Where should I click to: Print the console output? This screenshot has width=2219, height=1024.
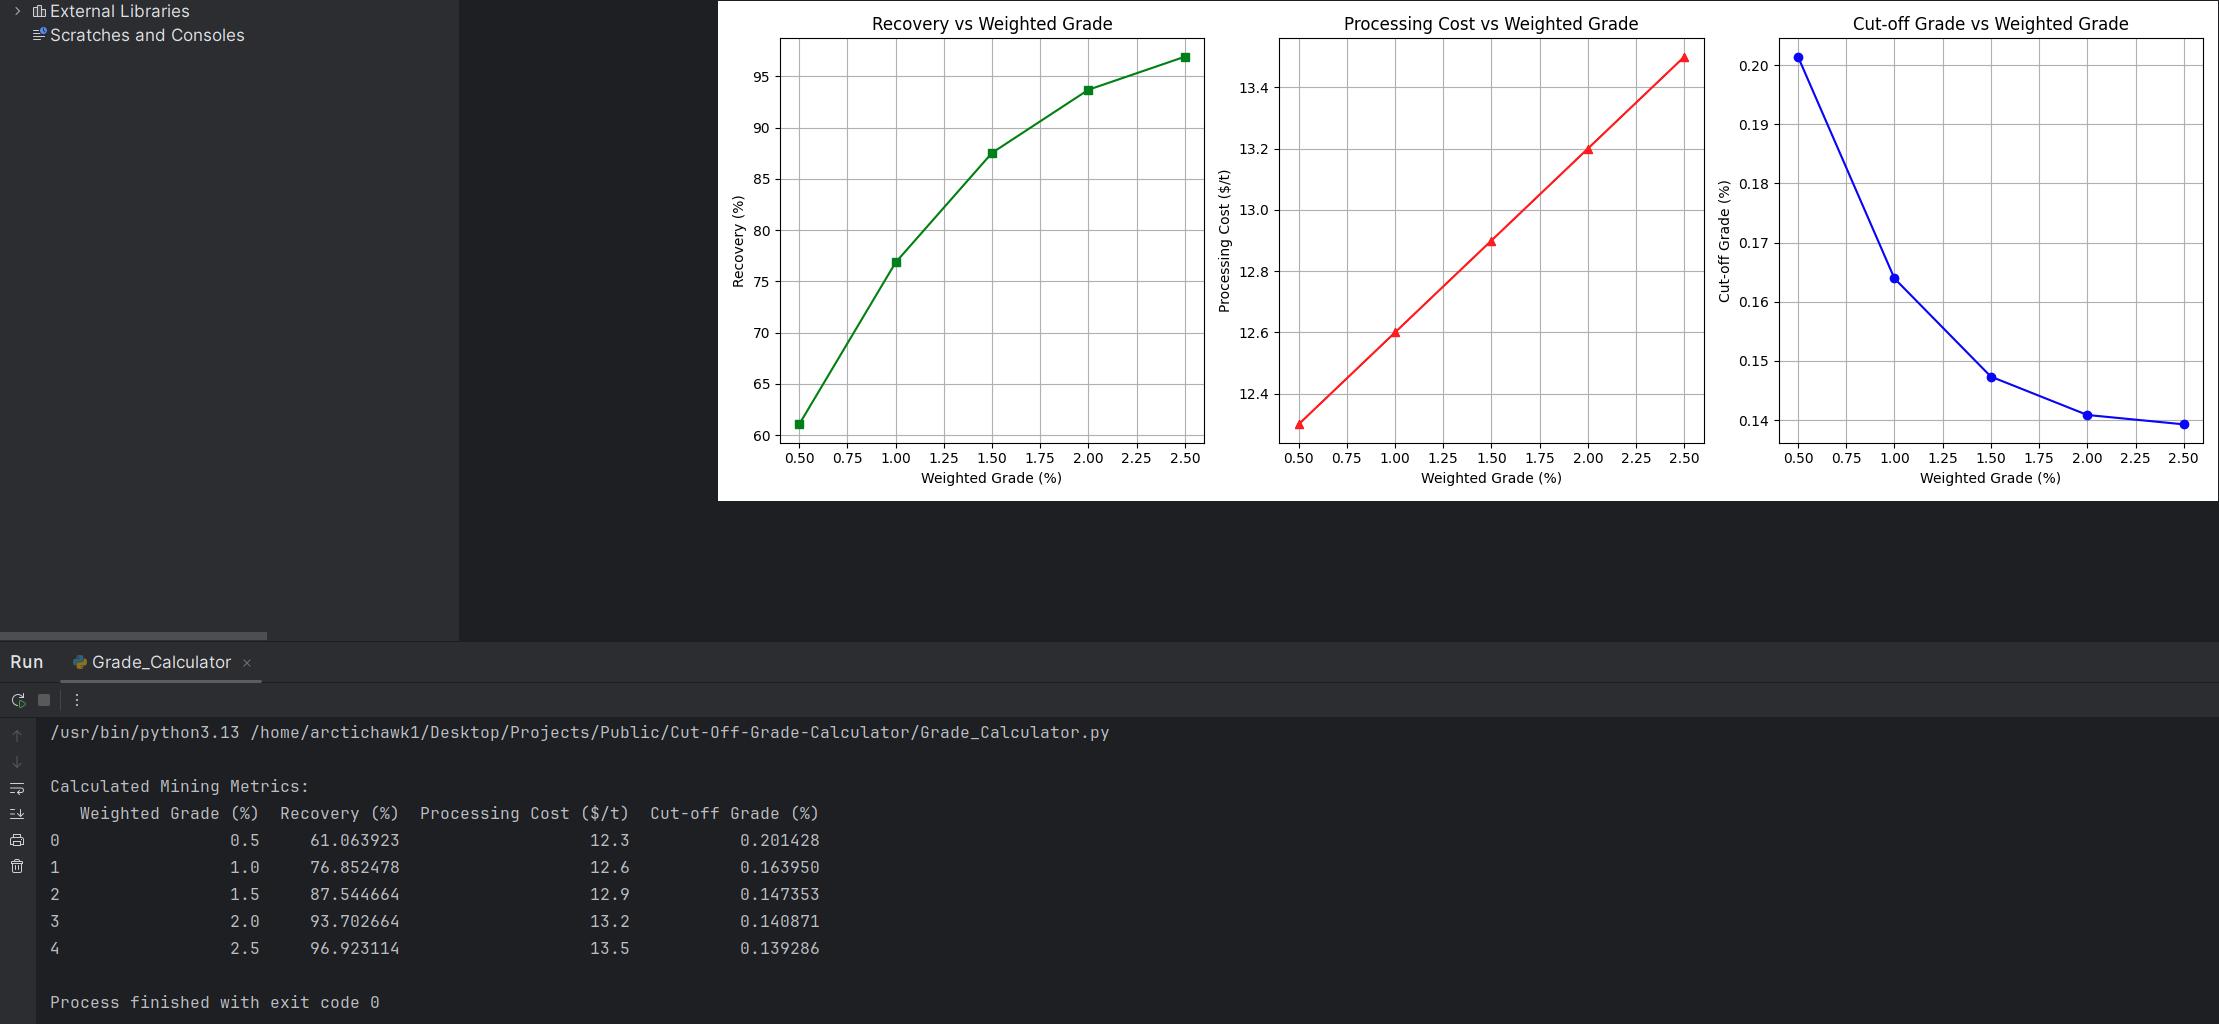click(x=17, y=840)
